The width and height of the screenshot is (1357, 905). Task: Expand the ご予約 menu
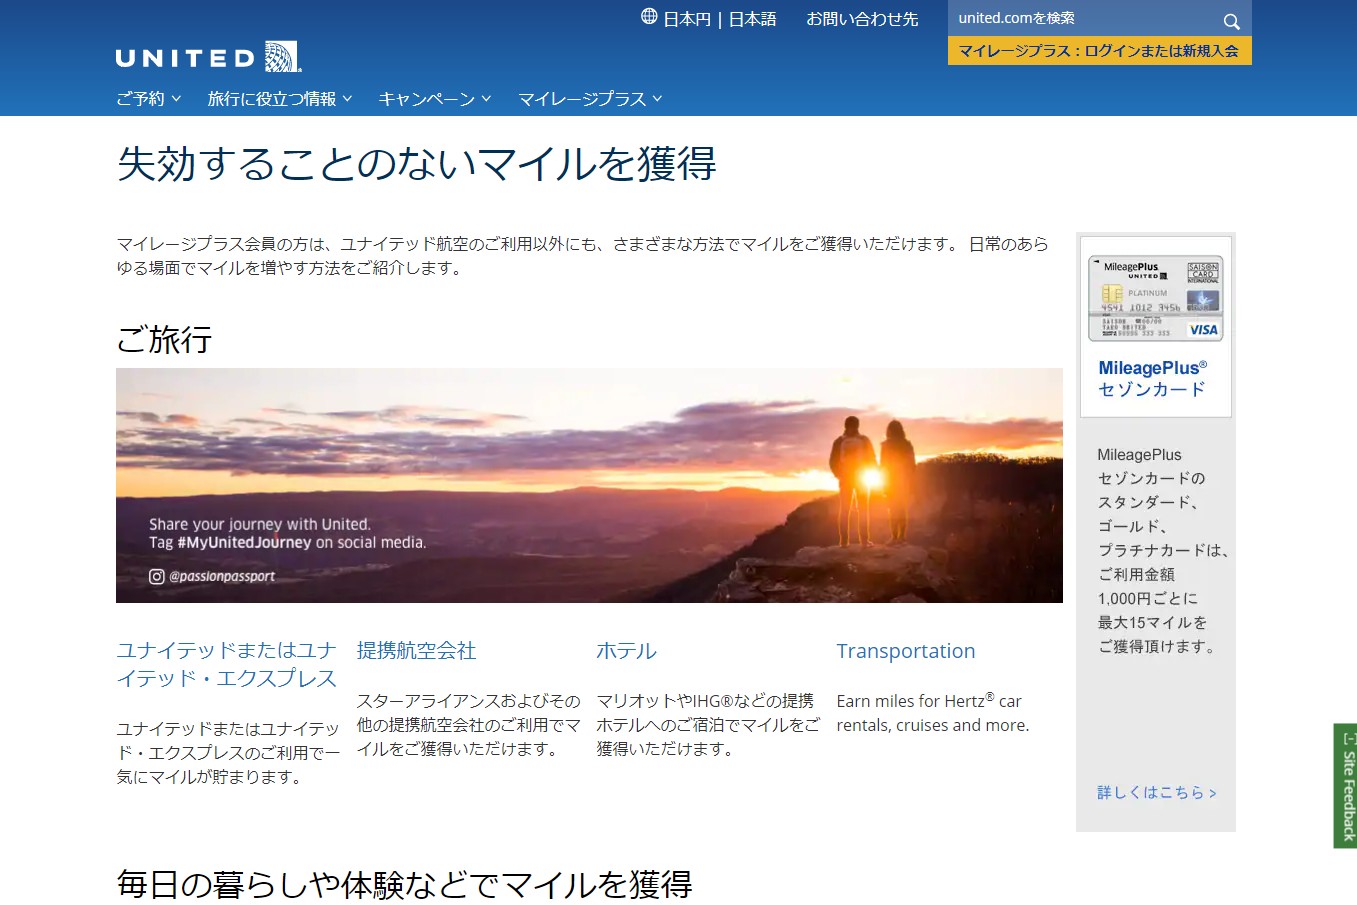coord(149,99)
